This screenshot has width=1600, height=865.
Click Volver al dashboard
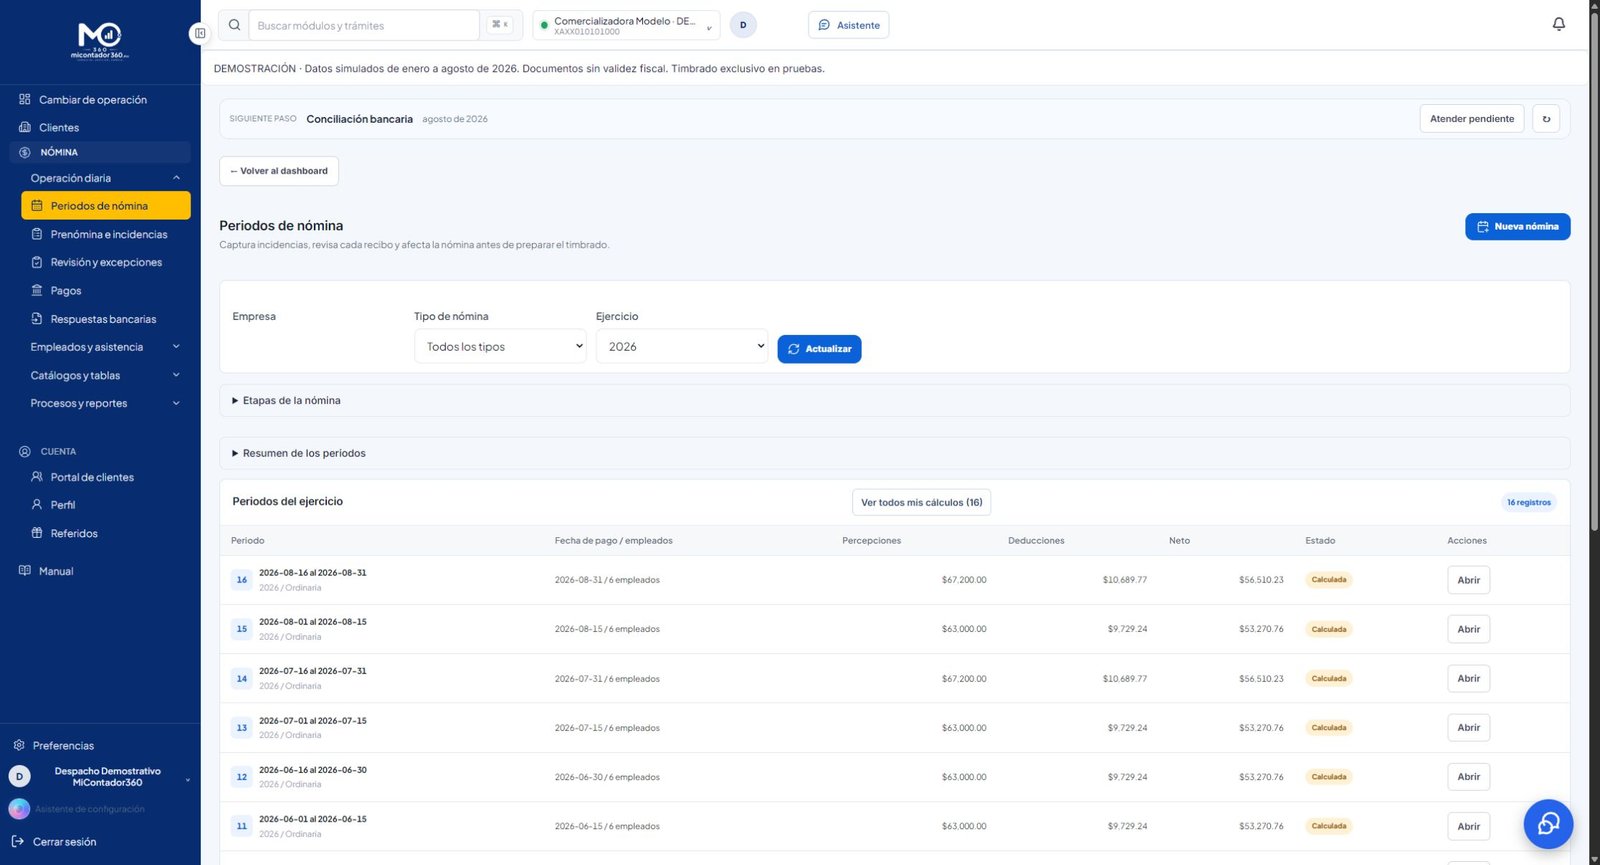coord(279,171)
